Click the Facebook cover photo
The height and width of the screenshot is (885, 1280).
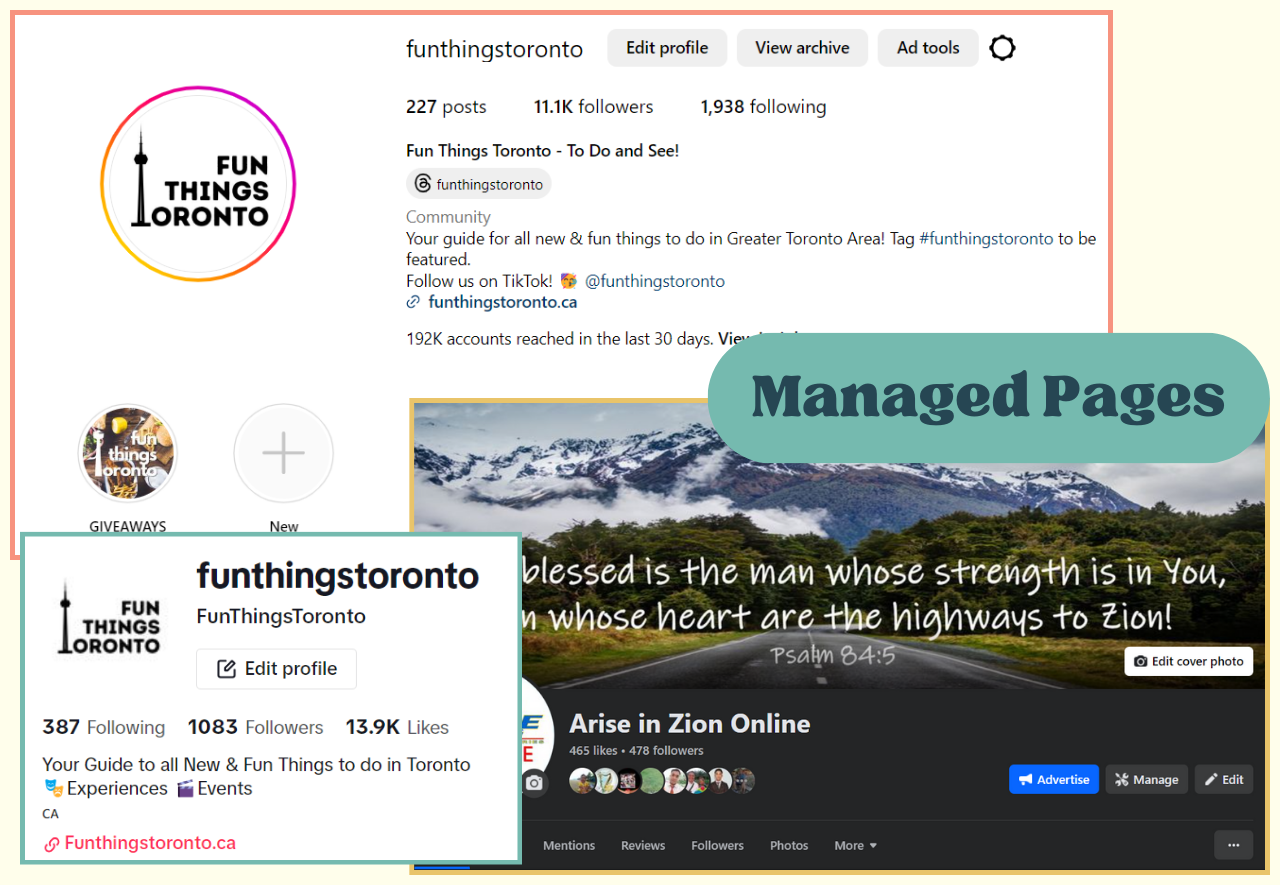click(x=838, y=545)
